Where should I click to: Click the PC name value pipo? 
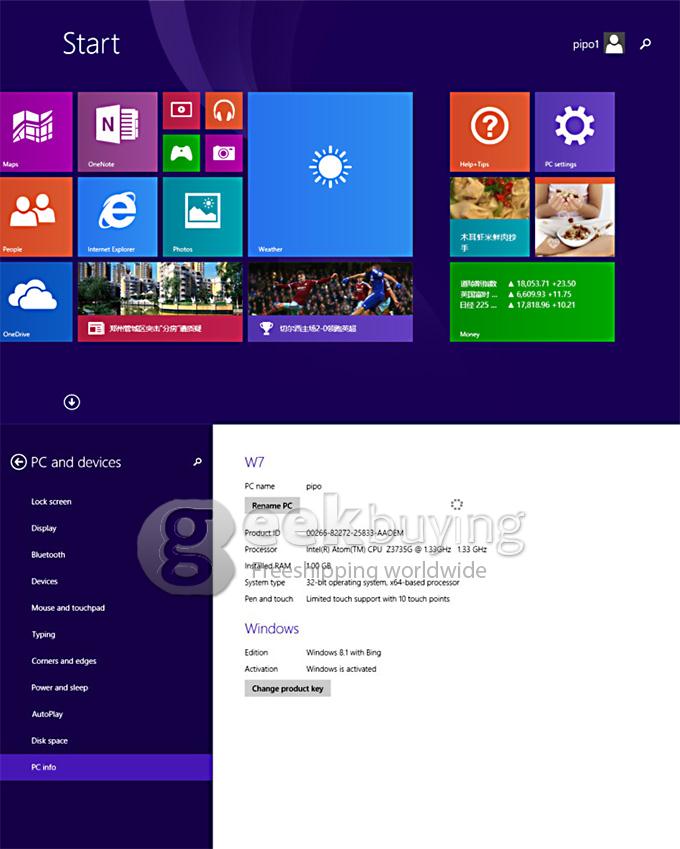[313, 486]
